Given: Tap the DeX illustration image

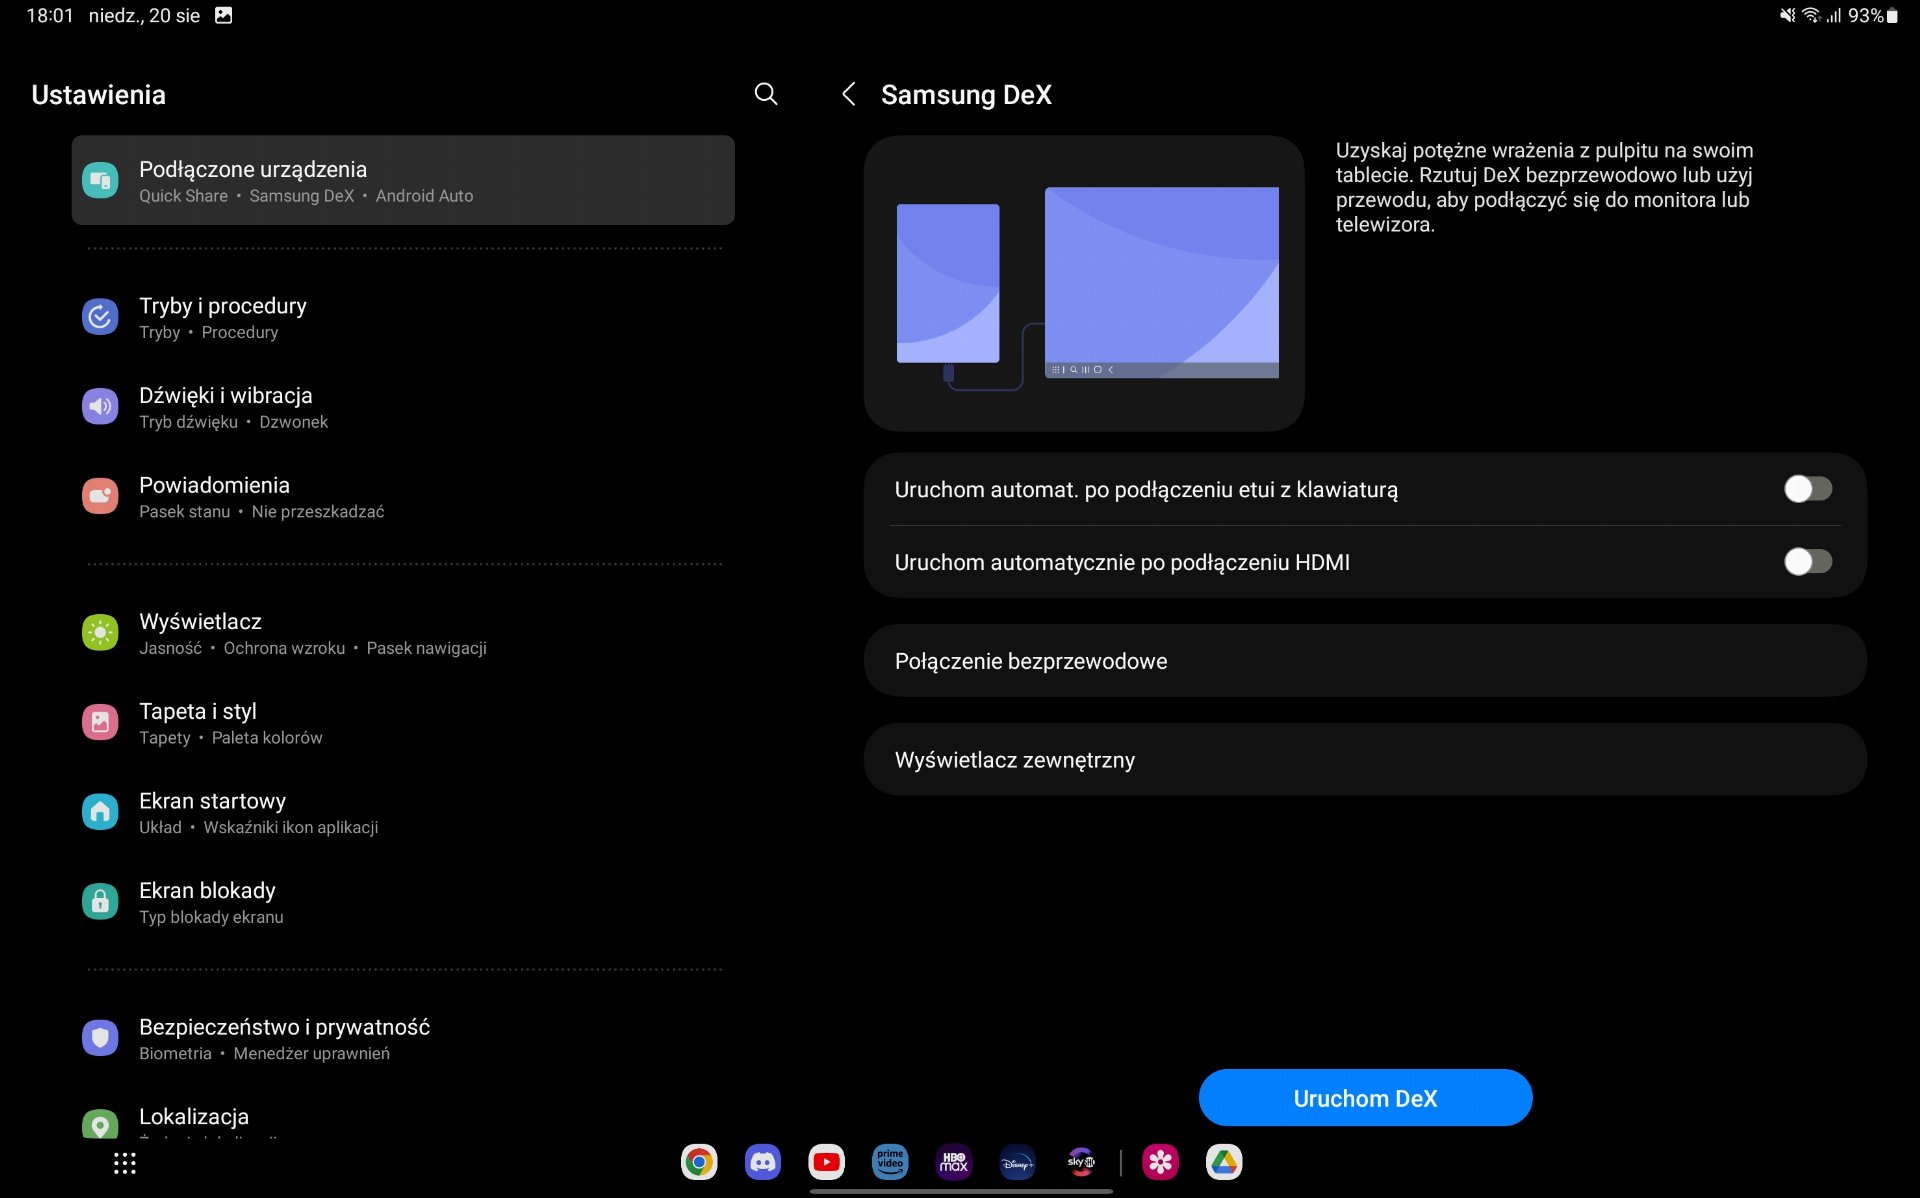Looking at the screenshot, I should pyautogui.click(x=1084, y=284).
